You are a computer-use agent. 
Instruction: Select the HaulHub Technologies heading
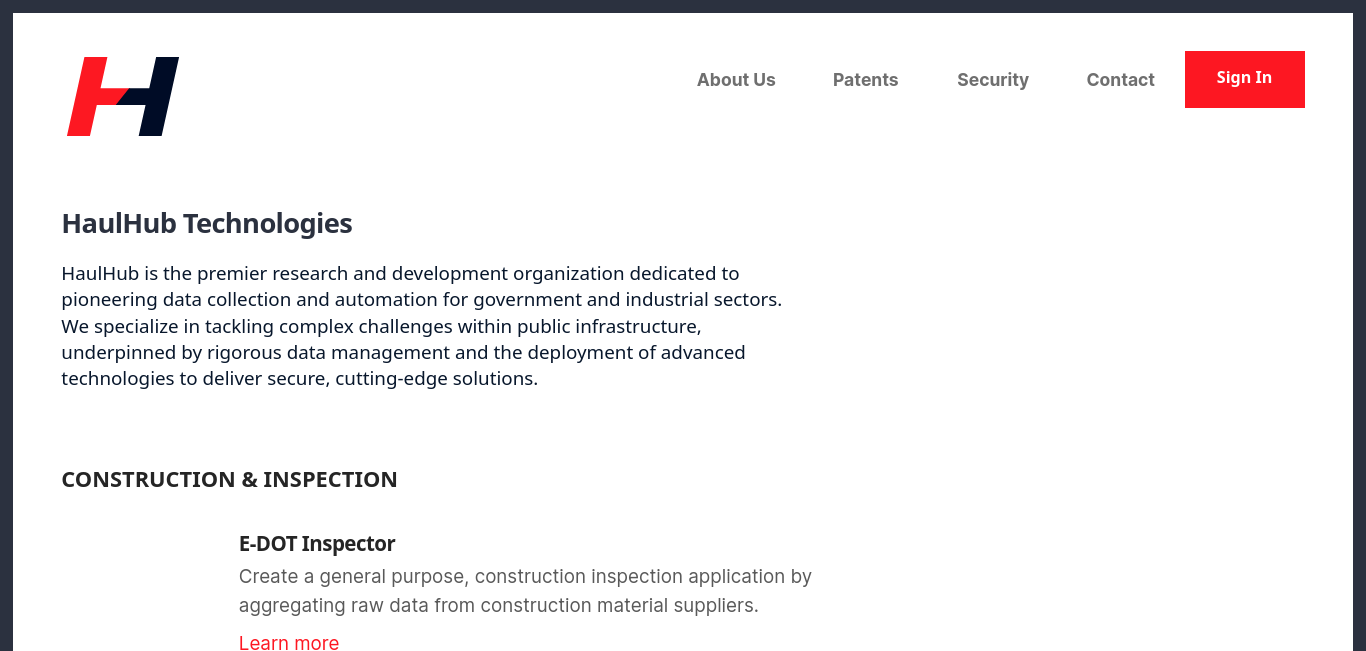coord(207,223)
